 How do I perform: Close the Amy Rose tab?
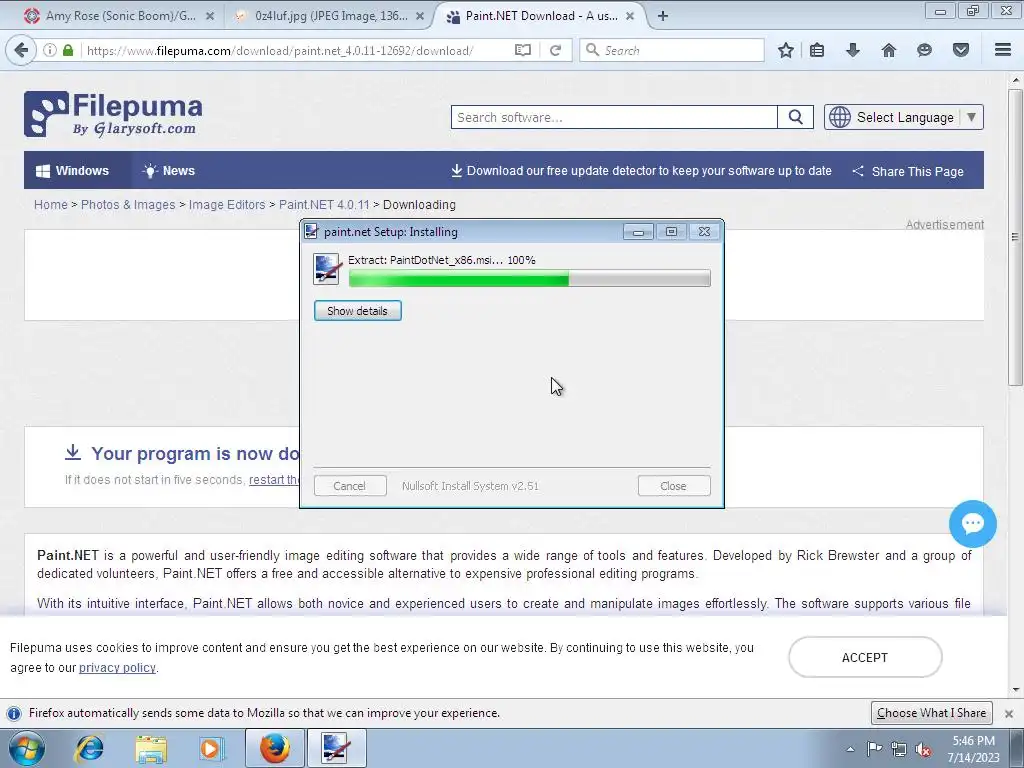(210, 16)
